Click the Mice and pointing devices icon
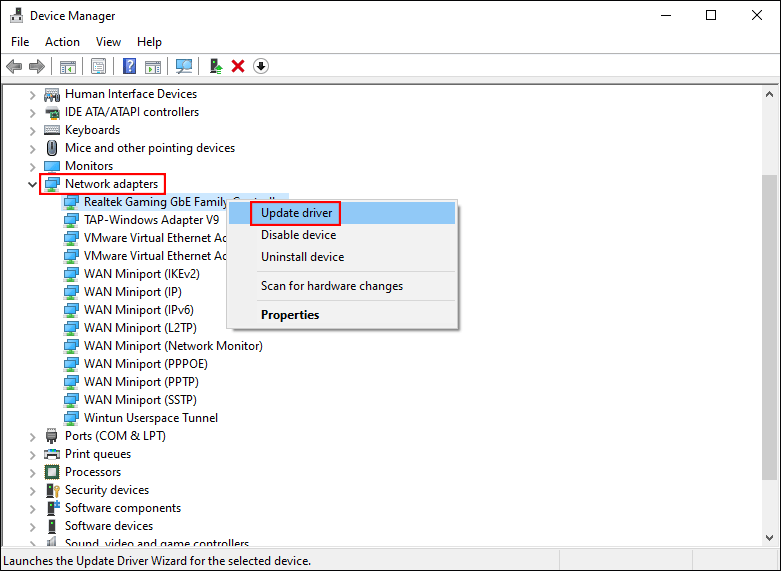 point(52,148)
